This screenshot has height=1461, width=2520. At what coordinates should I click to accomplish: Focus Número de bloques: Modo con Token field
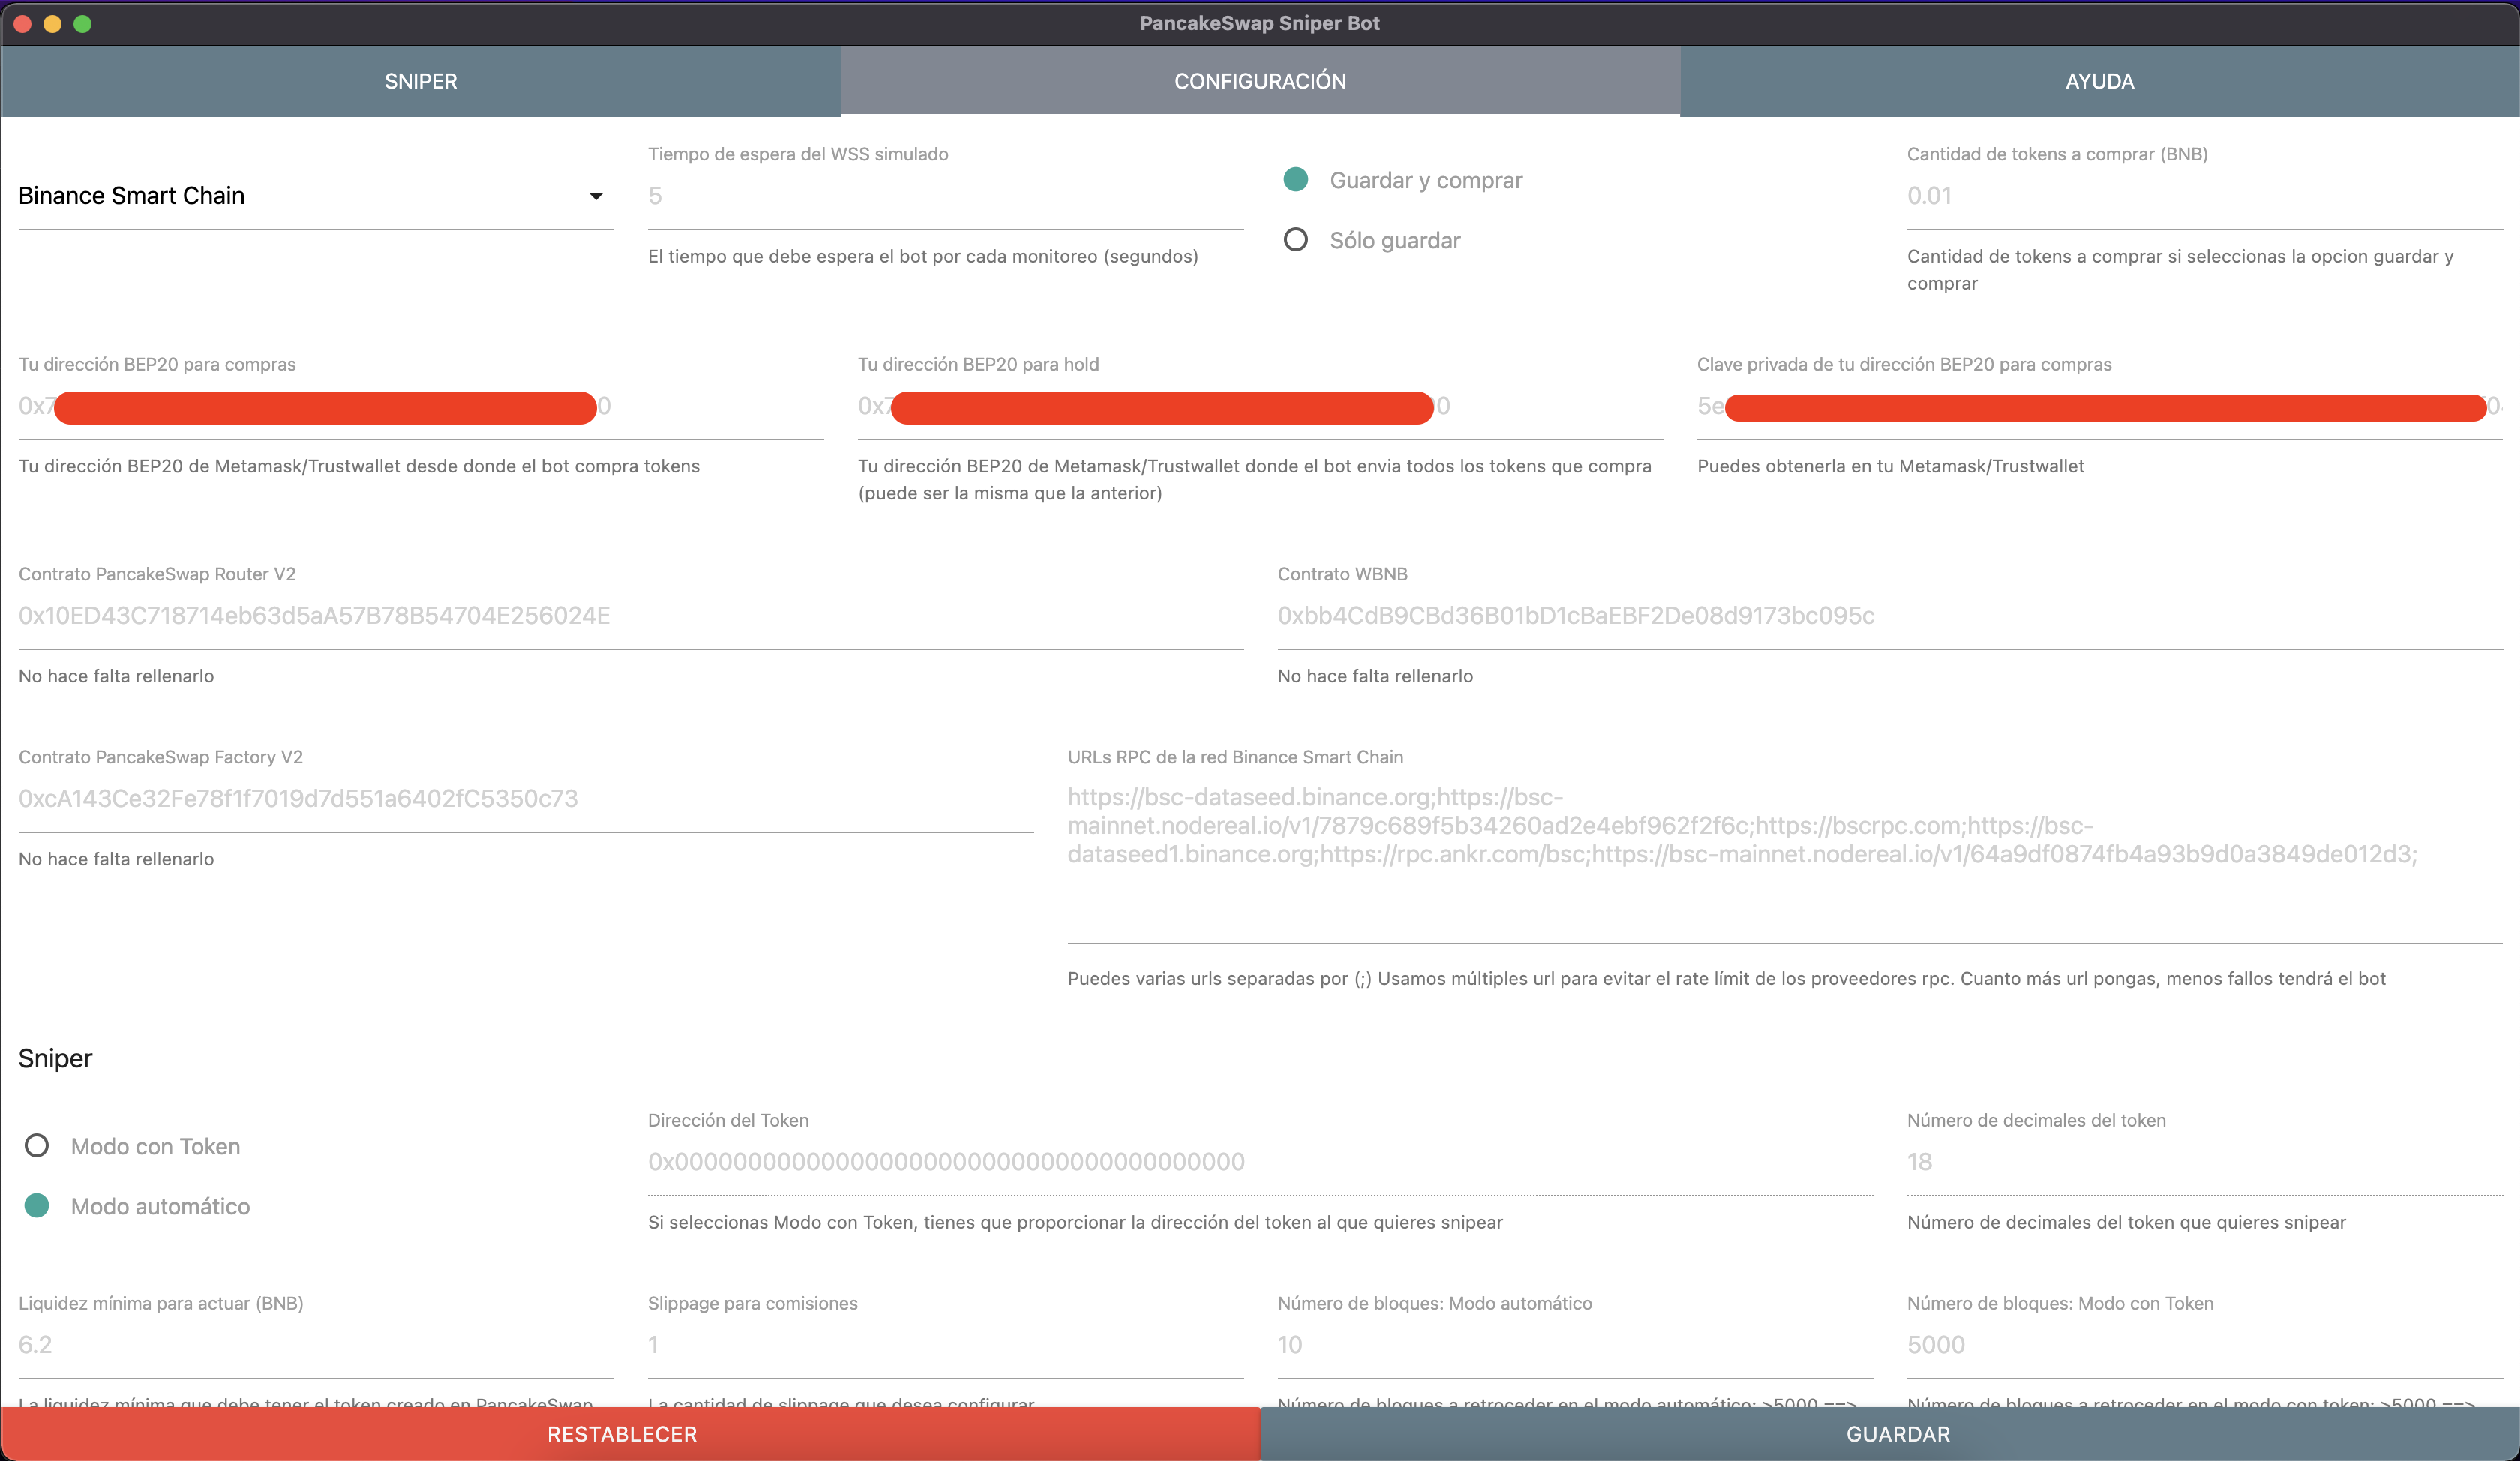tap(2205, 1345)
